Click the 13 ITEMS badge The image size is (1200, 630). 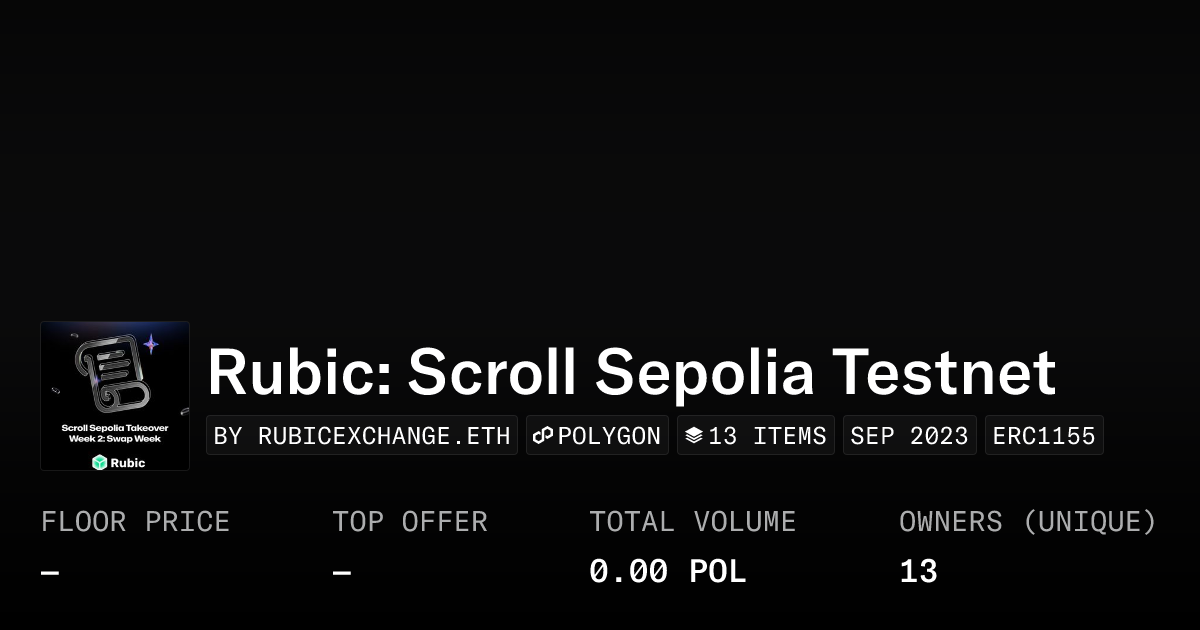pyautogui.click(x=756, y=436)
